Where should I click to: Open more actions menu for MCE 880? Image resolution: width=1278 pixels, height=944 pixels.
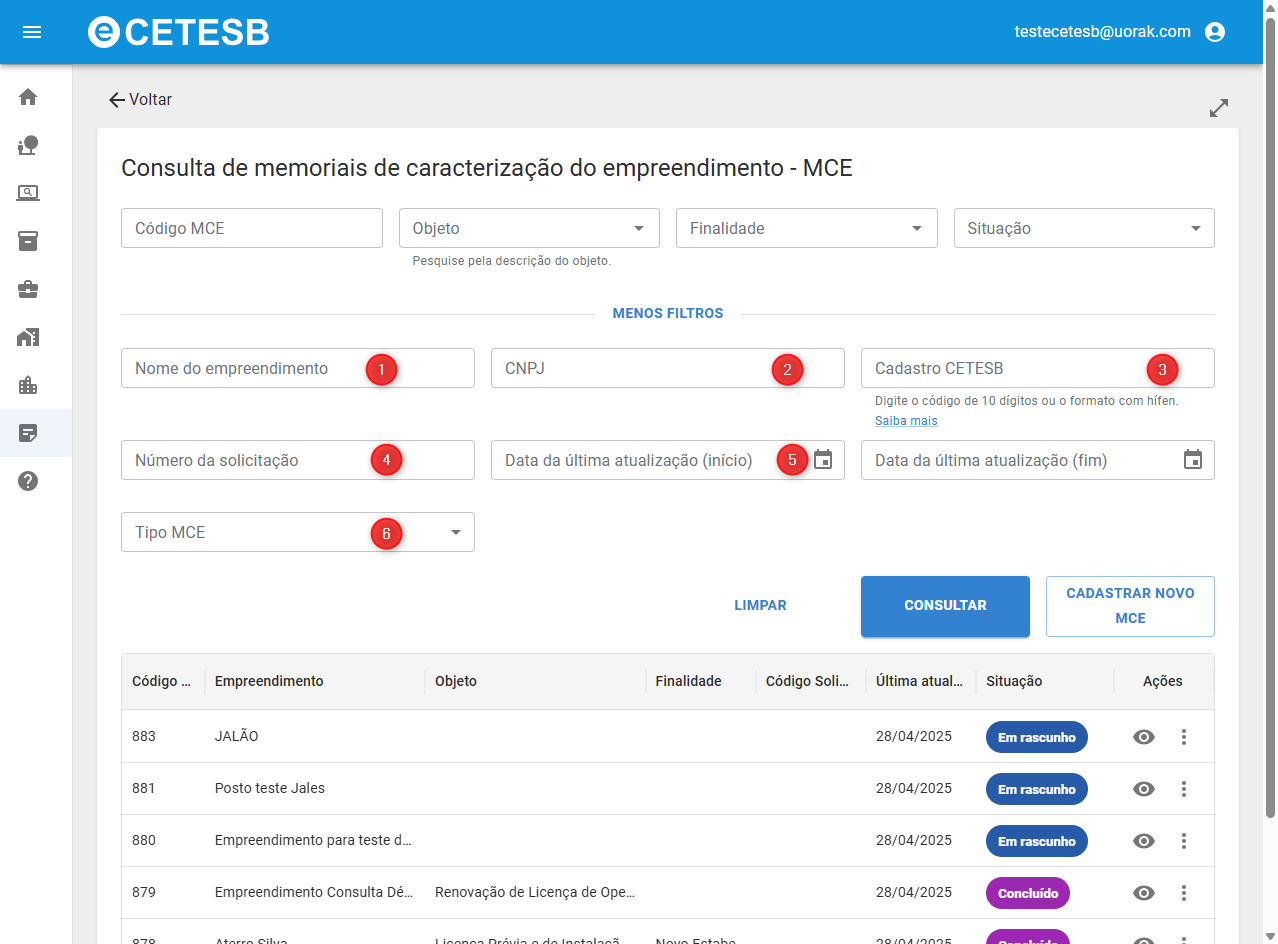(x=1184, y=841)
